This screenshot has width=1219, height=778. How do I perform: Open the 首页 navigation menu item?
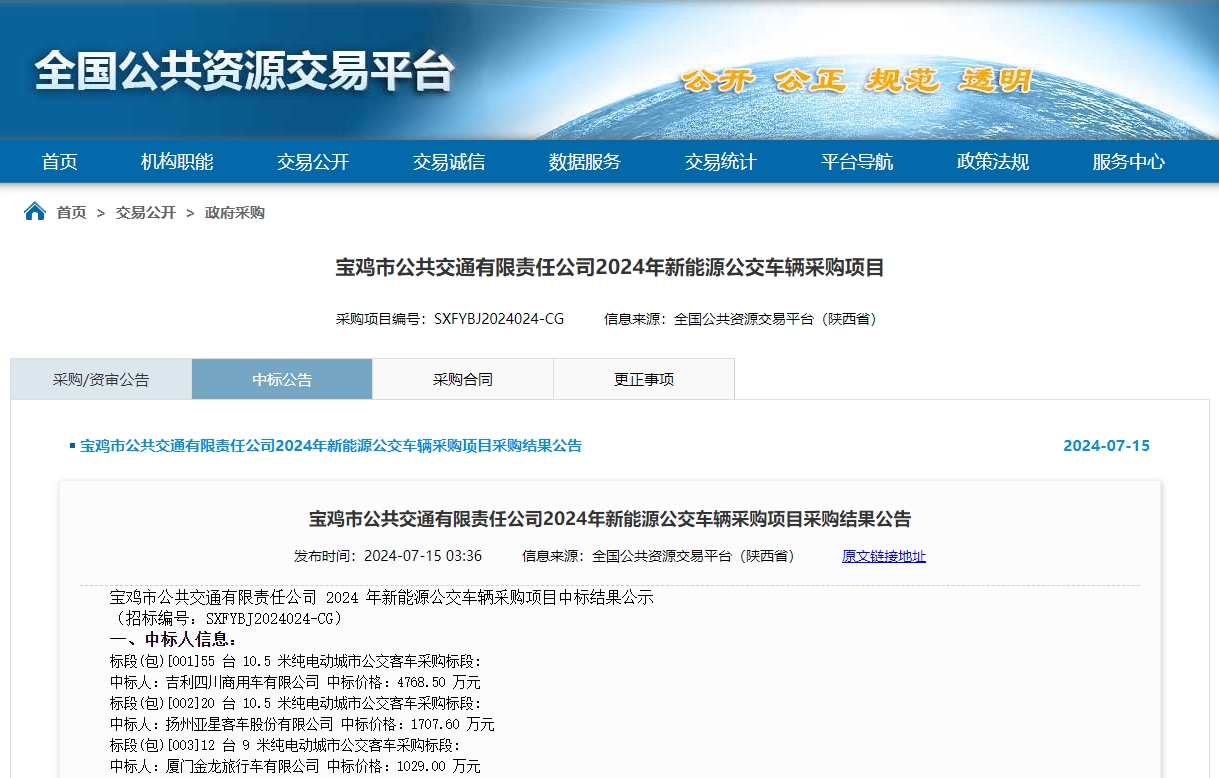58,161
